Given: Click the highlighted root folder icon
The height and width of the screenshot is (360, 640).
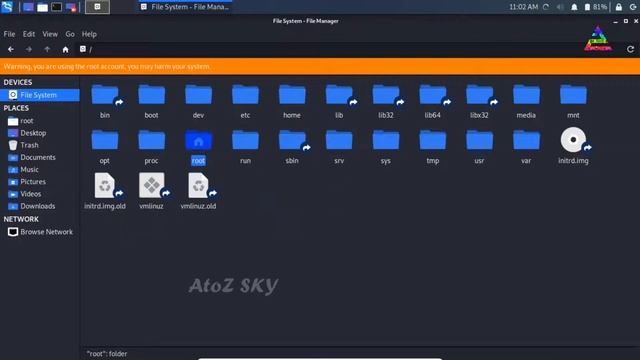Looking at the screenshot, I should click(x=198, y=141).
